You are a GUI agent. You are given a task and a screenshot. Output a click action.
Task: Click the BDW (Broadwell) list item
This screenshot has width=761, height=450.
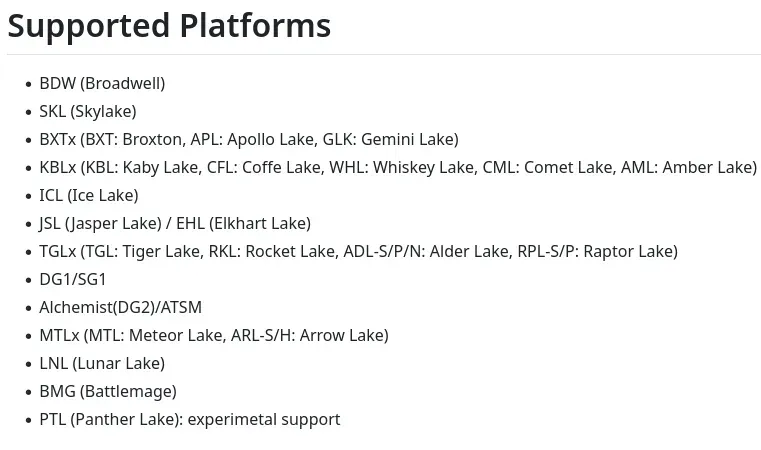pyautogui.click(x=102, y=83)
